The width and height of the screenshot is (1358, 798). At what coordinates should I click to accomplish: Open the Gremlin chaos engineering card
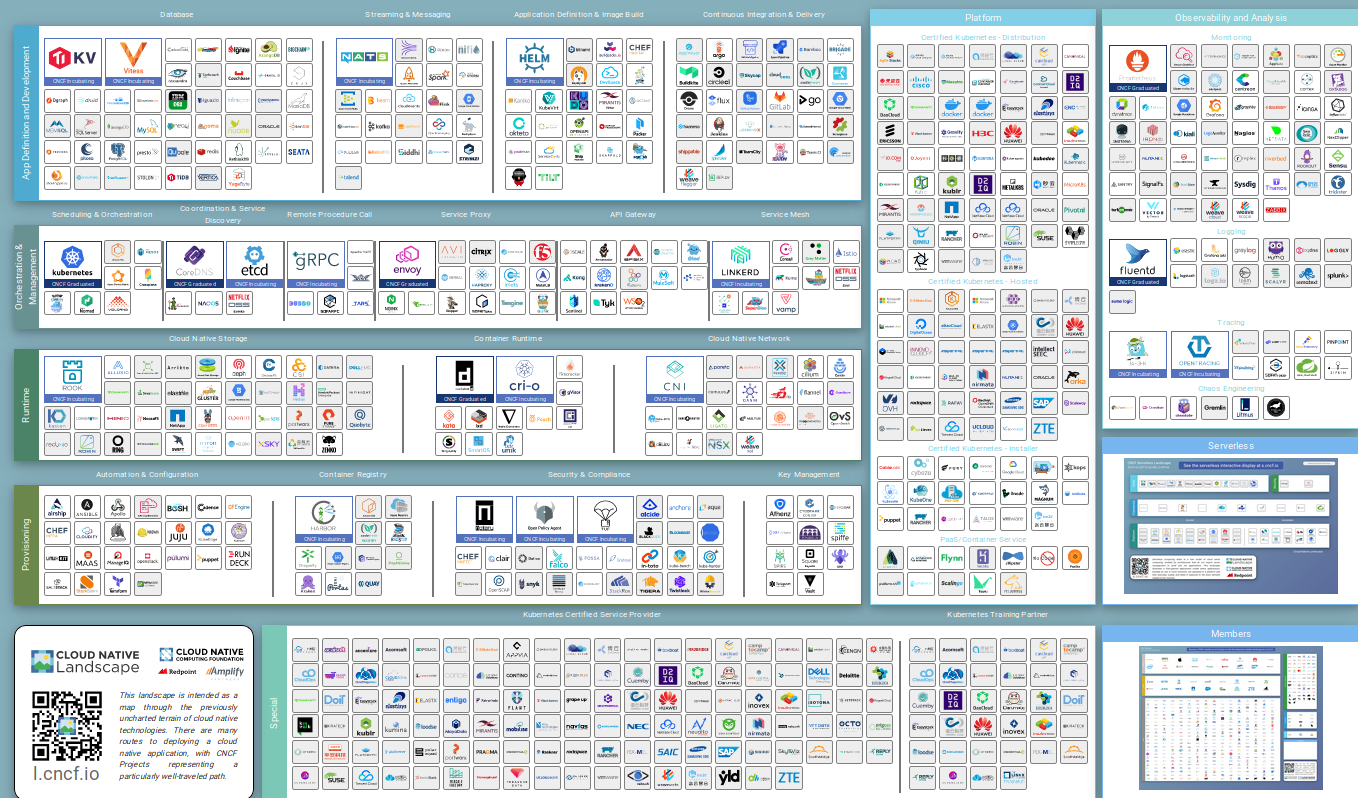1214,407
